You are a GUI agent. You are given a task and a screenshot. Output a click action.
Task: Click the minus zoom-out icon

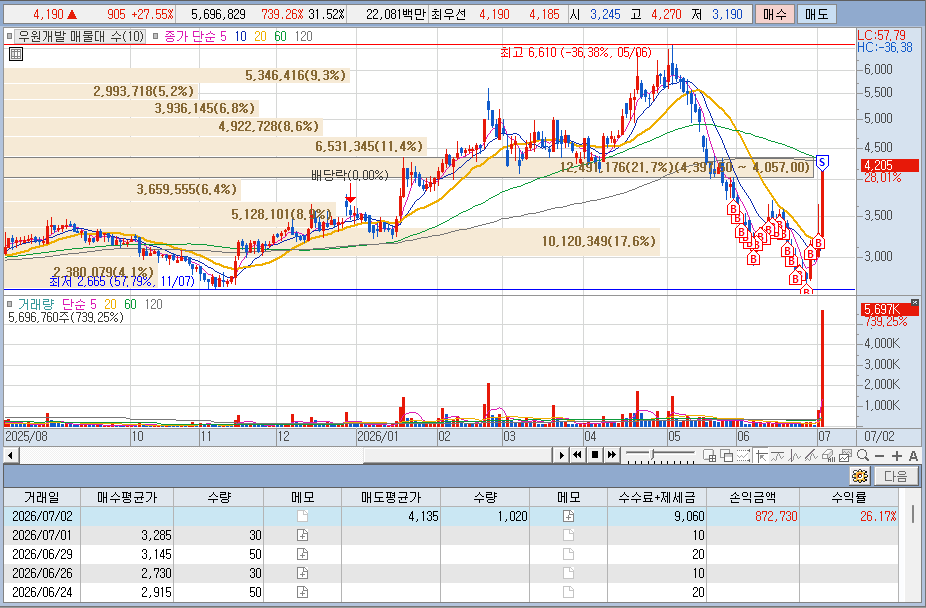click(879, 456)
